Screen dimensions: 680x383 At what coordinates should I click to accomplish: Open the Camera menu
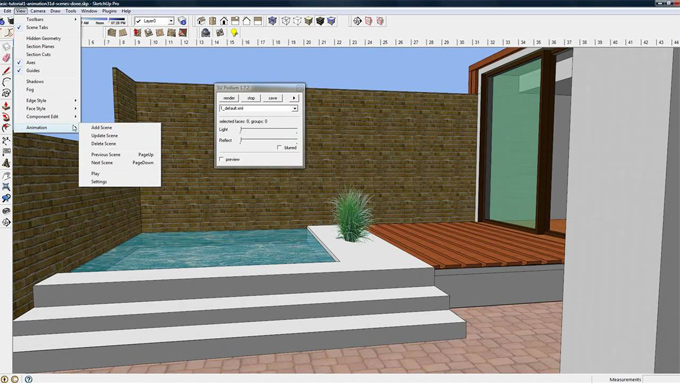point(38,11)
